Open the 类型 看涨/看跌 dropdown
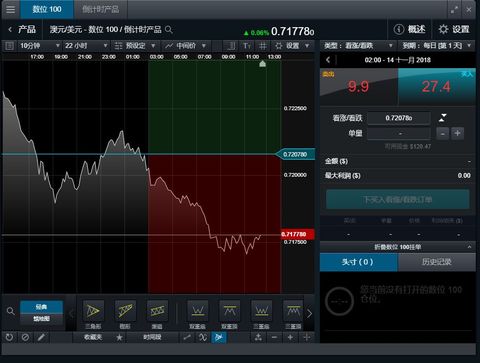Screen dimensions: 480x363 (x=359, y=46)
